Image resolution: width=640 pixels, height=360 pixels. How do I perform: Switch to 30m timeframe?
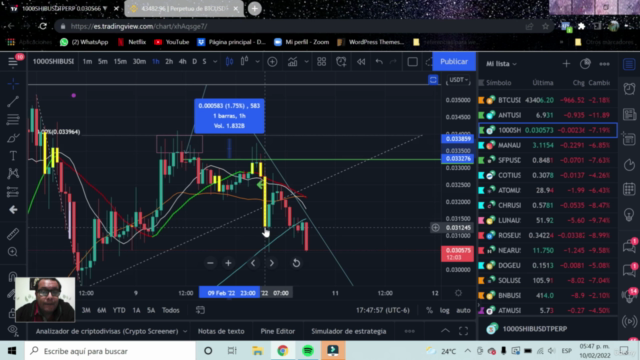pyautogui.click(x=139, y=62)
